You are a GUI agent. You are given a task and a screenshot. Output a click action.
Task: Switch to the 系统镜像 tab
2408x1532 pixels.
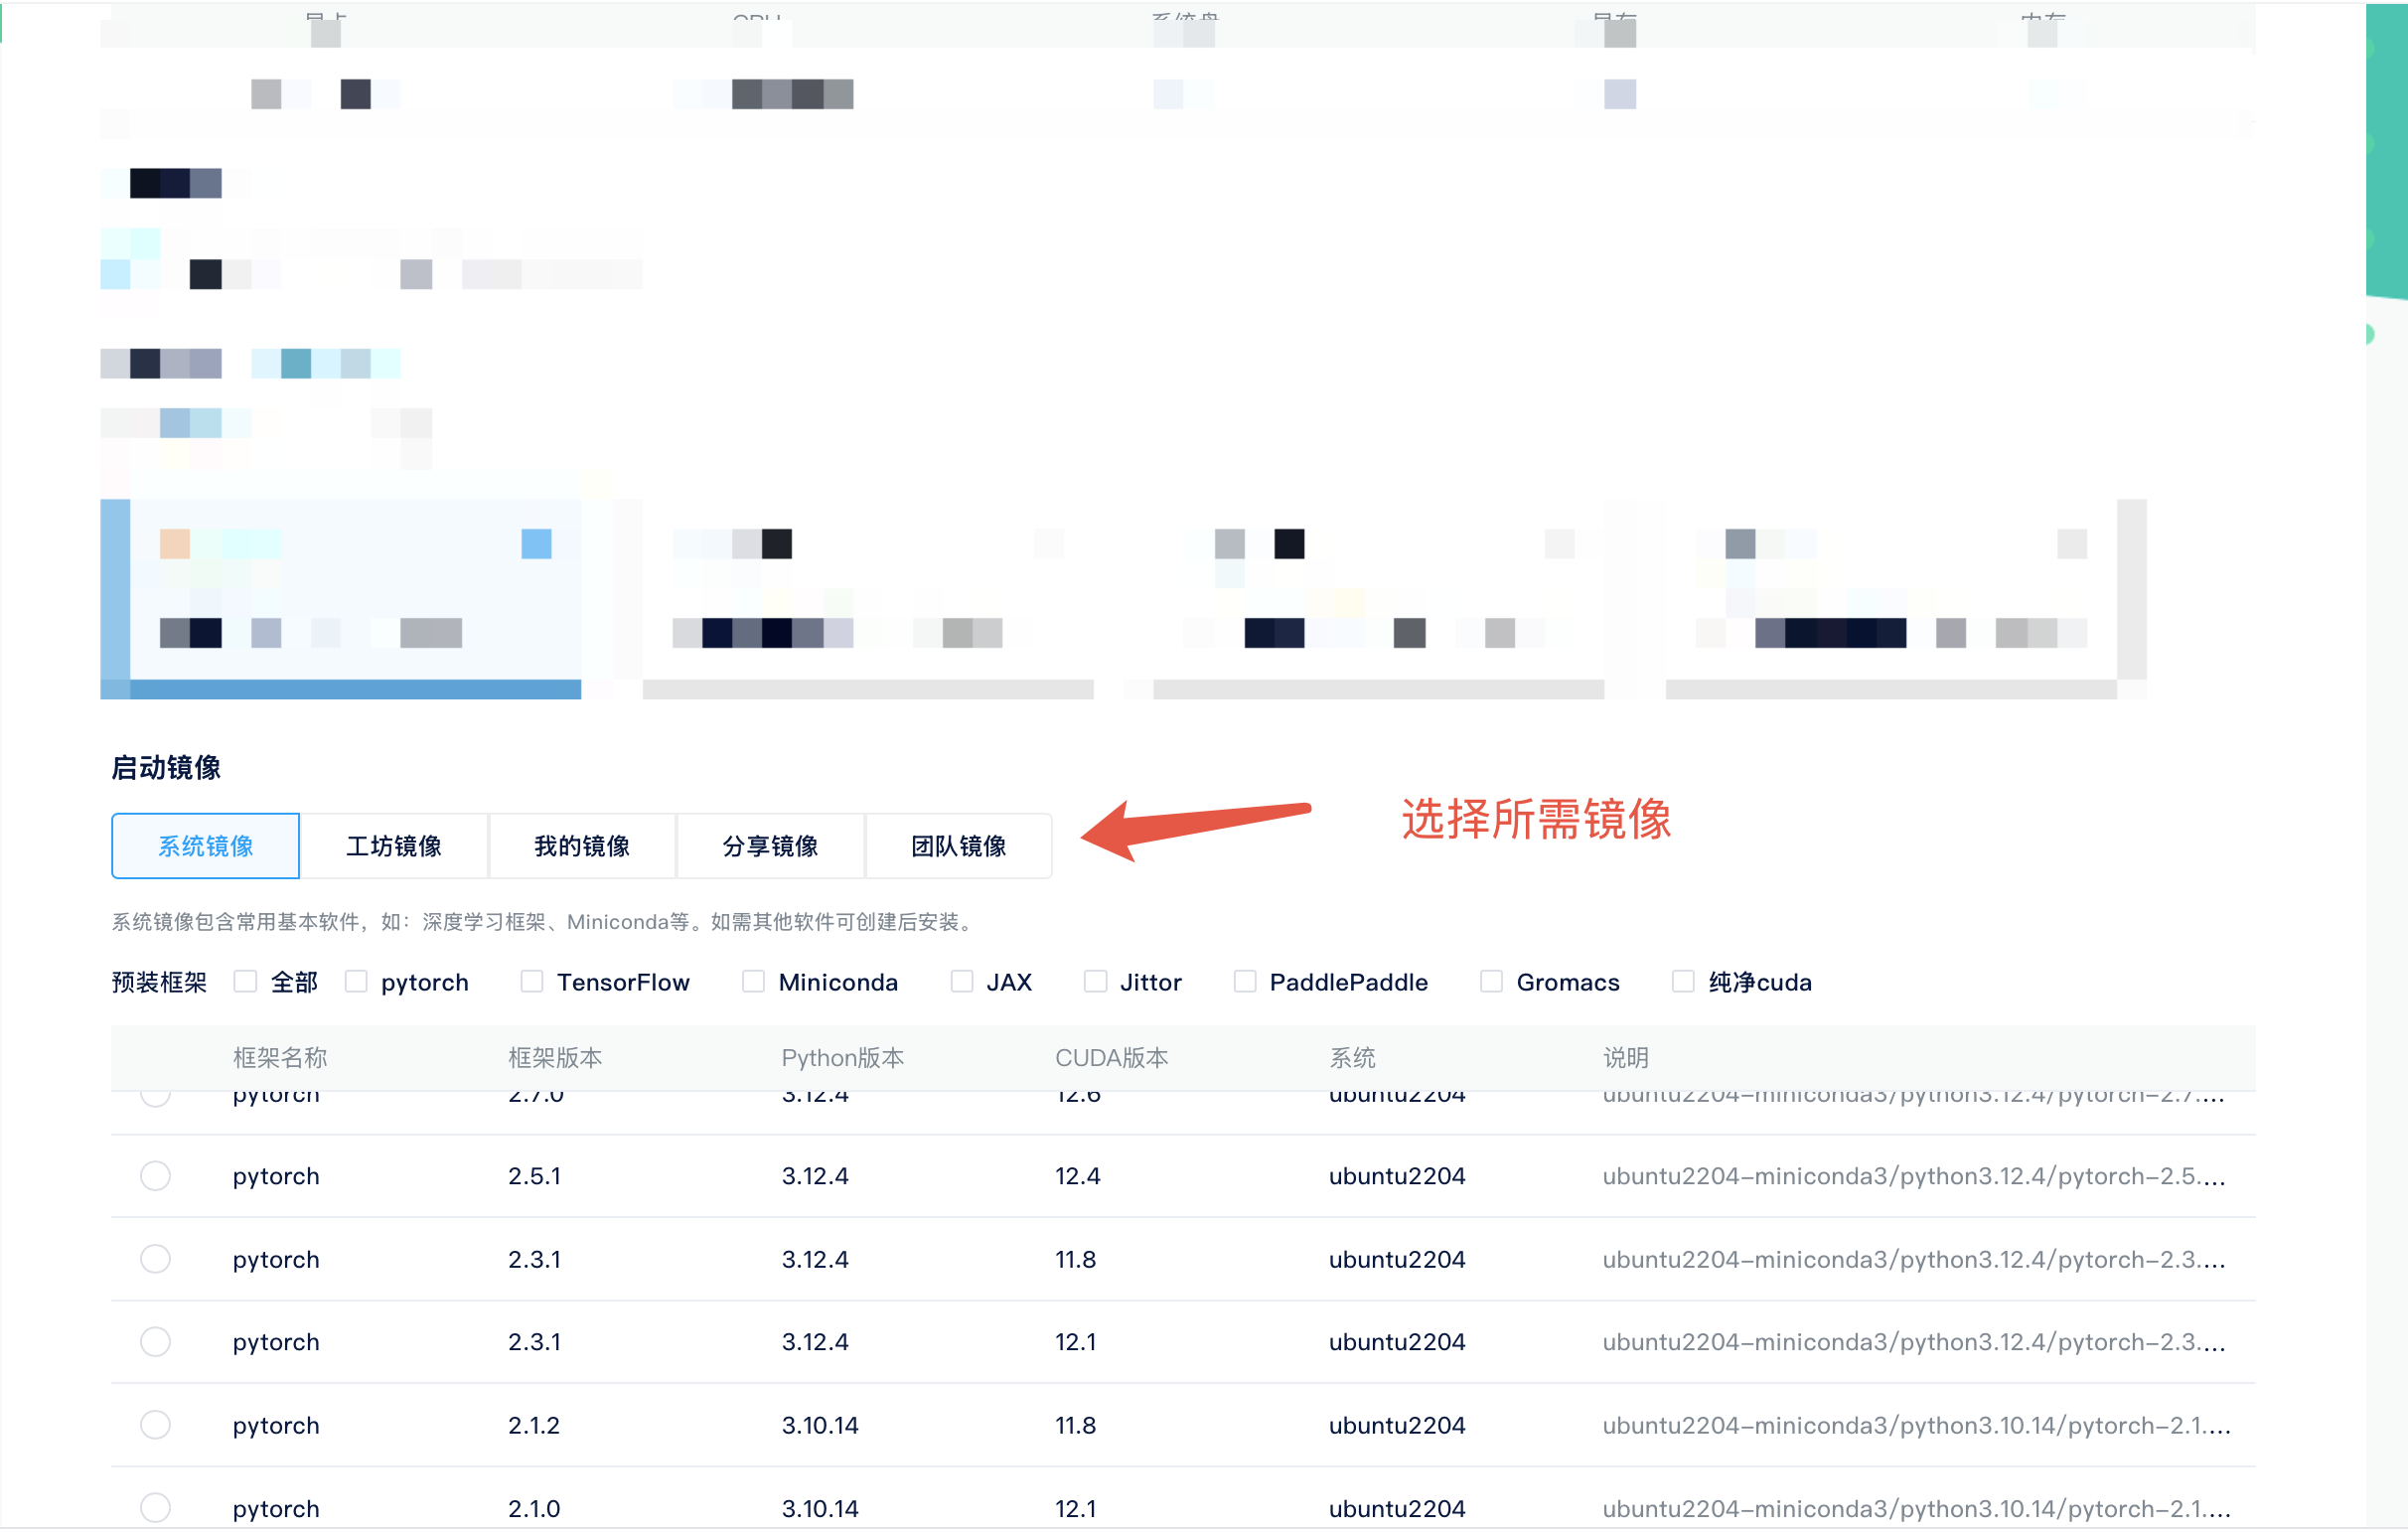coord(205,847)
